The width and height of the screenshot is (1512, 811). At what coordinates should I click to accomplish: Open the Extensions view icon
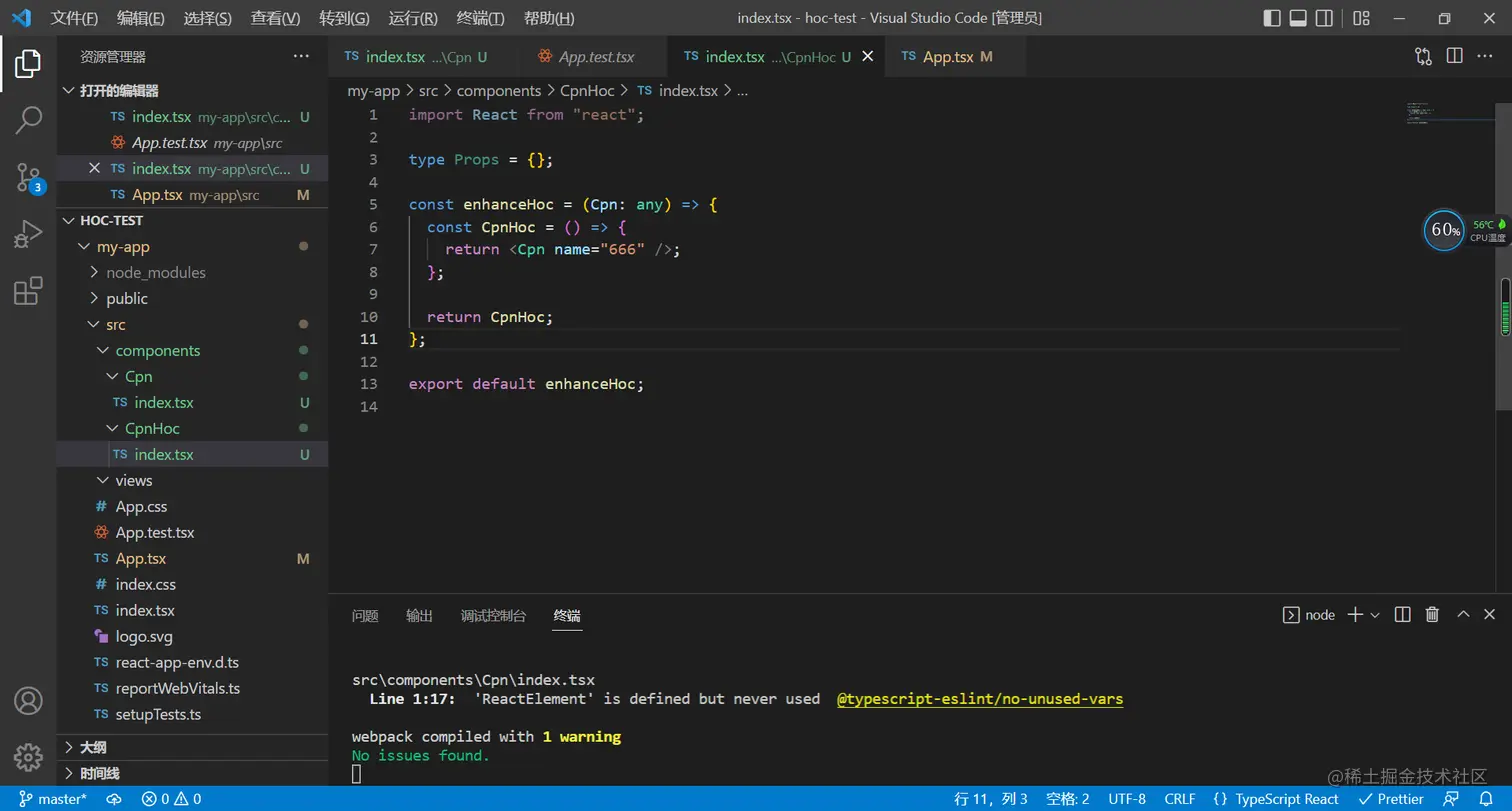(28, 291)
